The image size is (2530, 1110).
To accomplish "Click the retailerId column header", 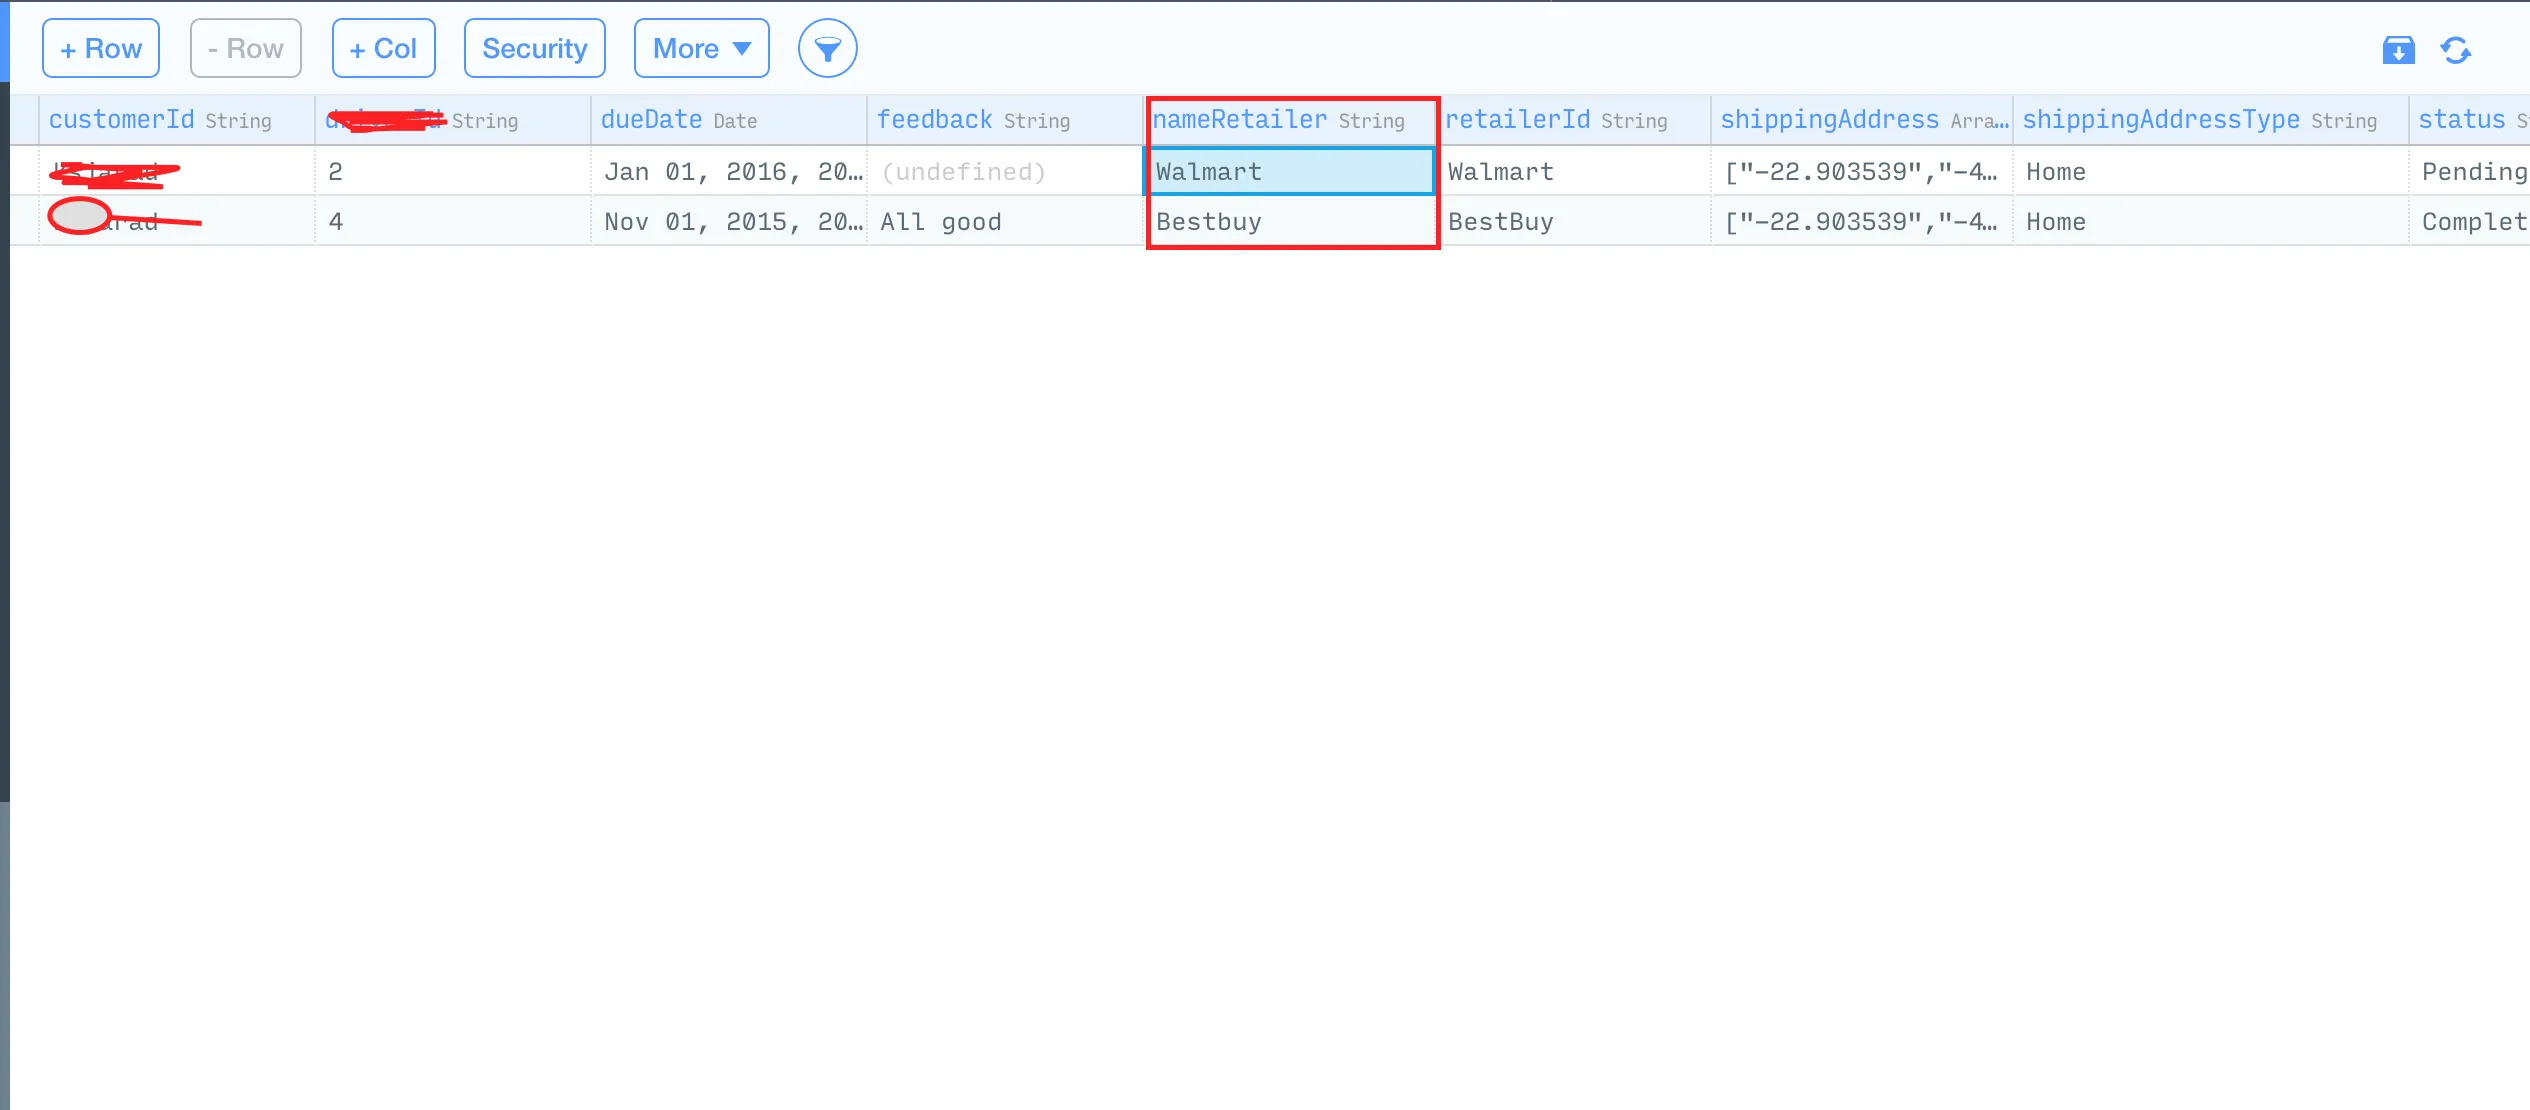I will coord(1518,120).
